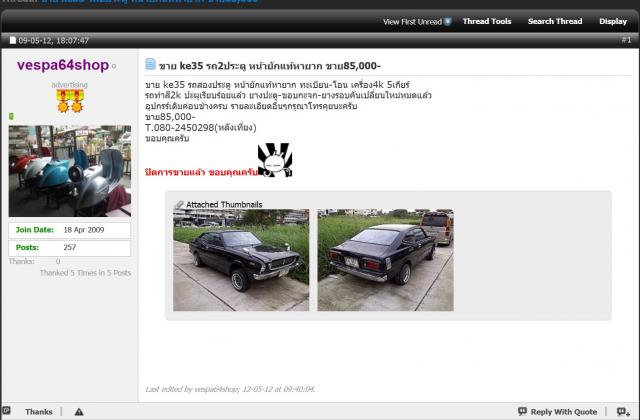
Task: Click the Thanks button
Action: (x=38, y=411)
